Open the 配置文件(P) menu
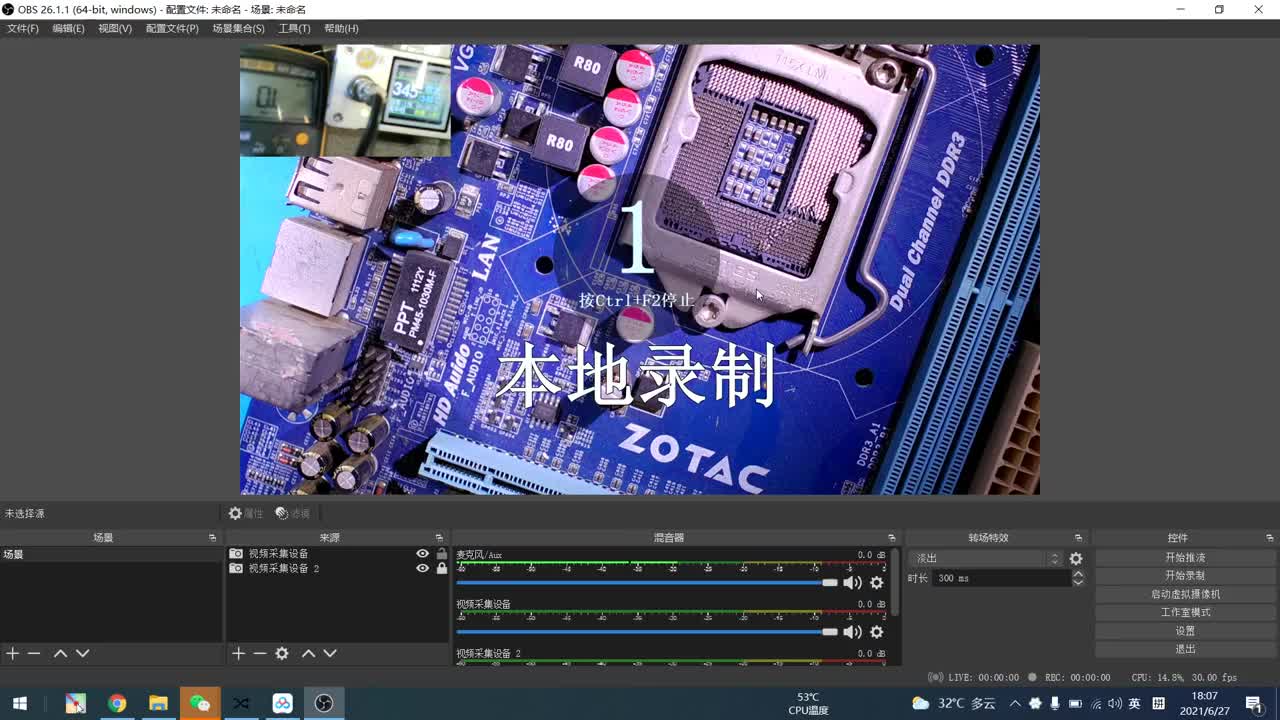 click(x=172, y=28)
